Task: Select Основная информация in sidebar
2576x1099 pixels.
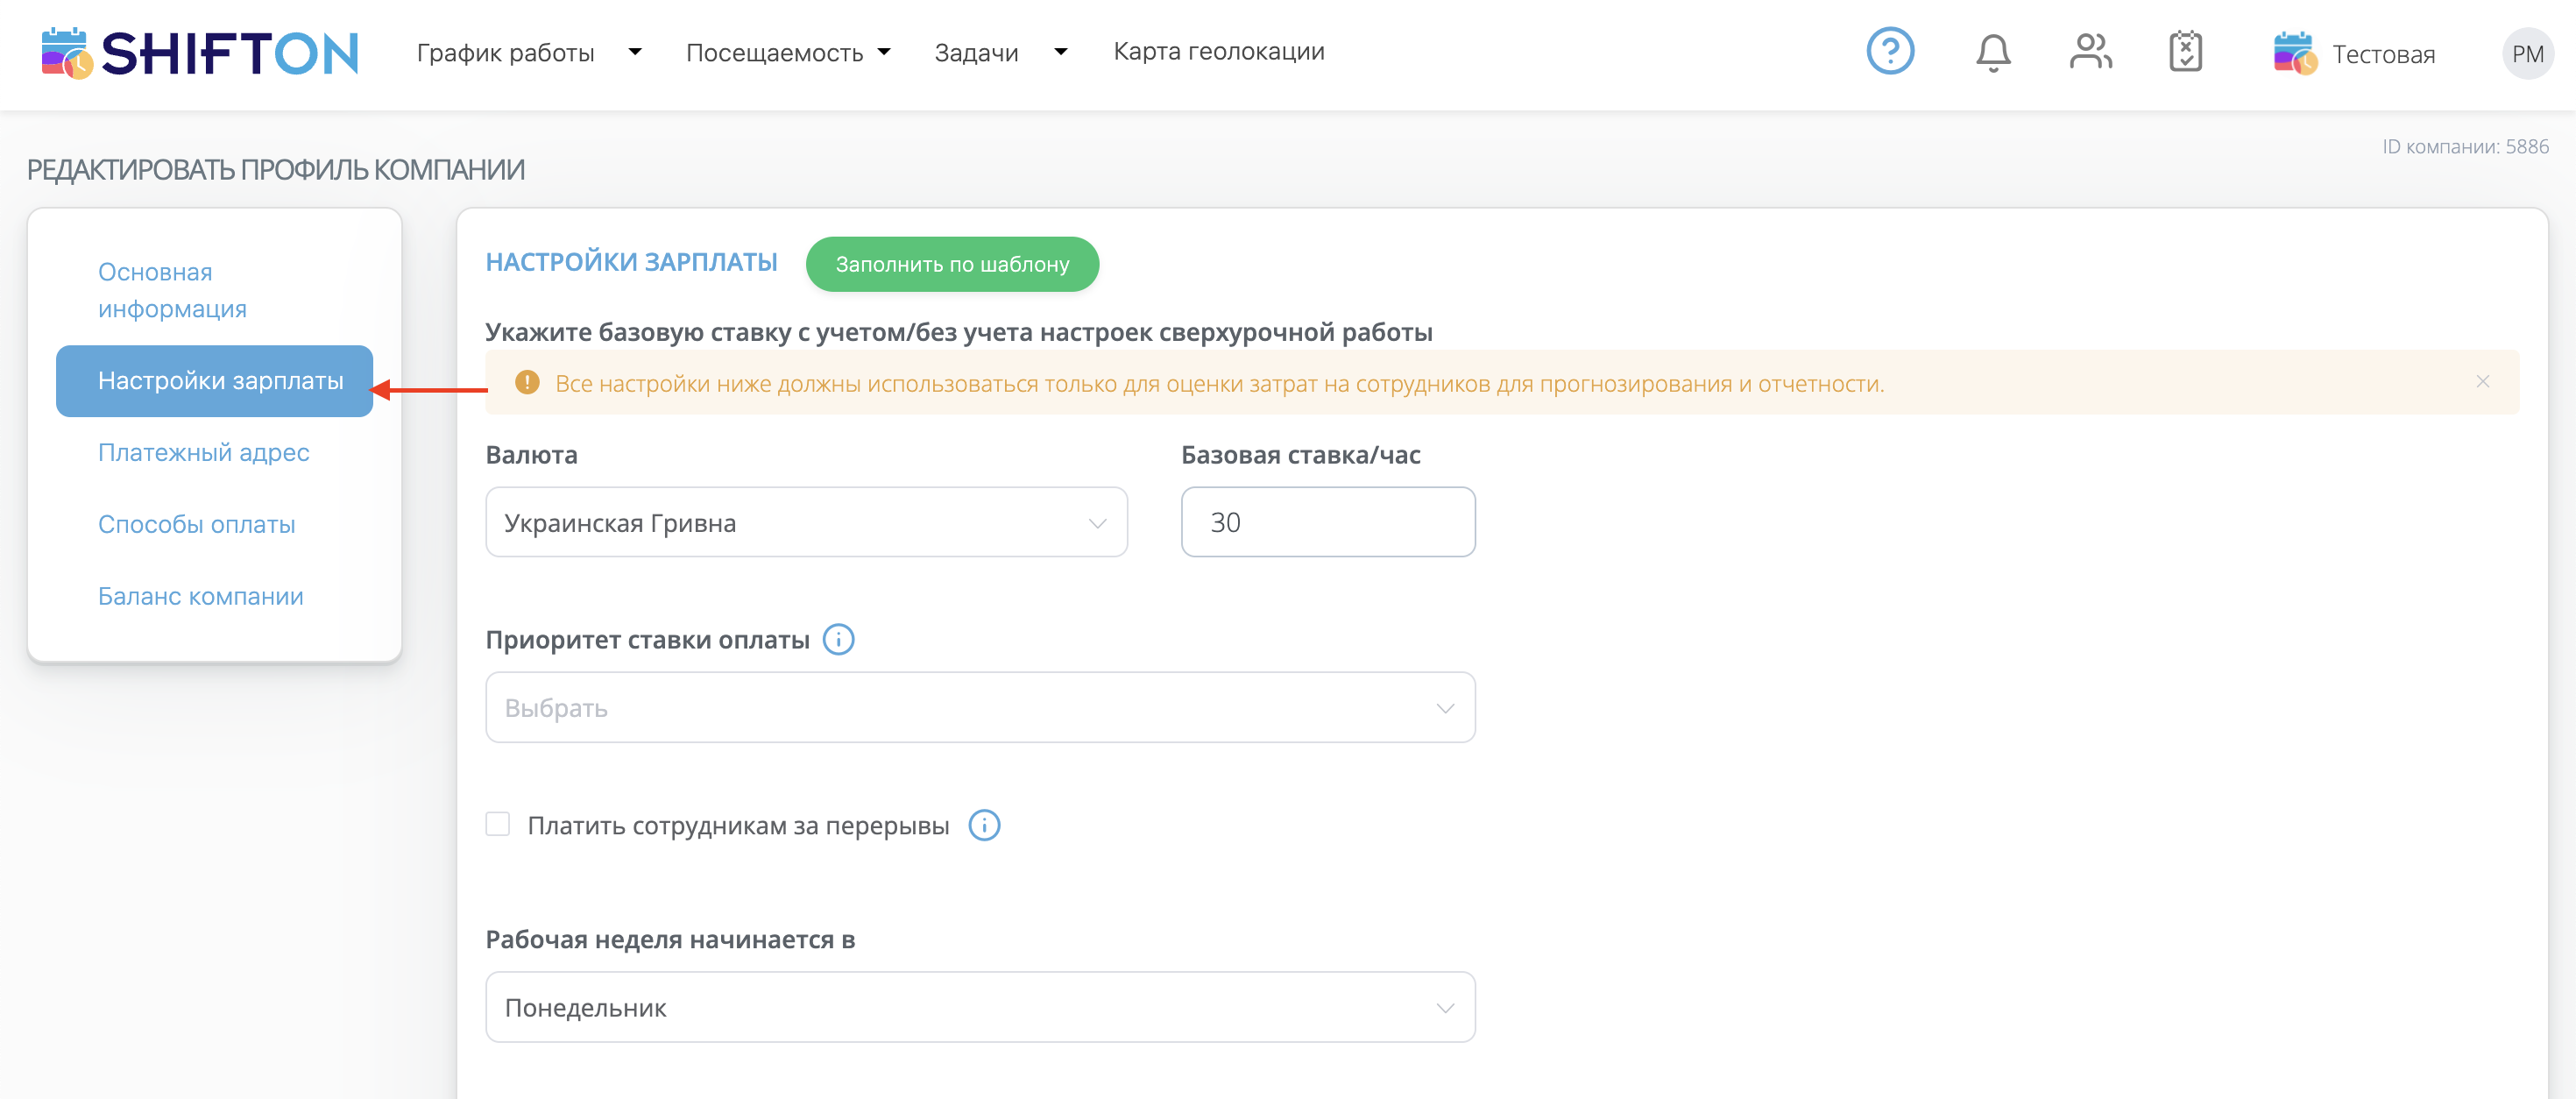Action: tap(172, 290)
